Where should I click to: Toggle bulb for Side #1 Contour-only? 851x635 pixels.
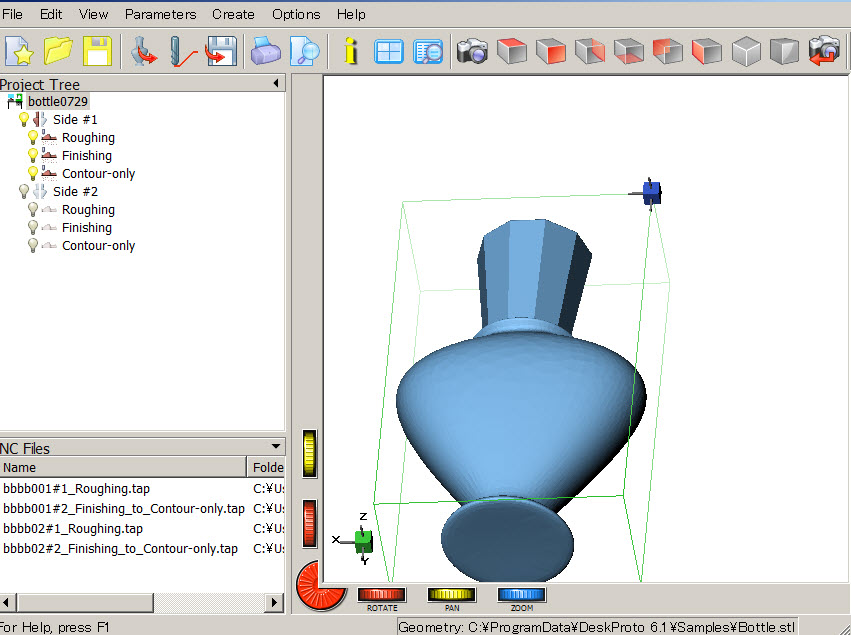(x=33, y=174)
